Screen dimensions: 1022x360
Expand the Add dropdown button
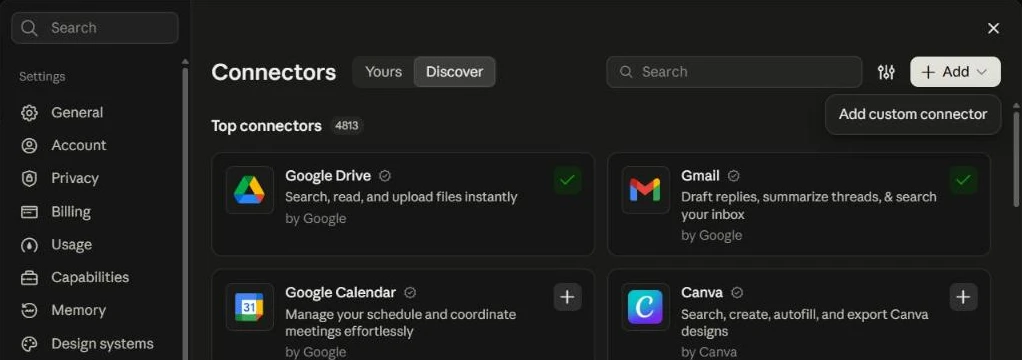956,72
